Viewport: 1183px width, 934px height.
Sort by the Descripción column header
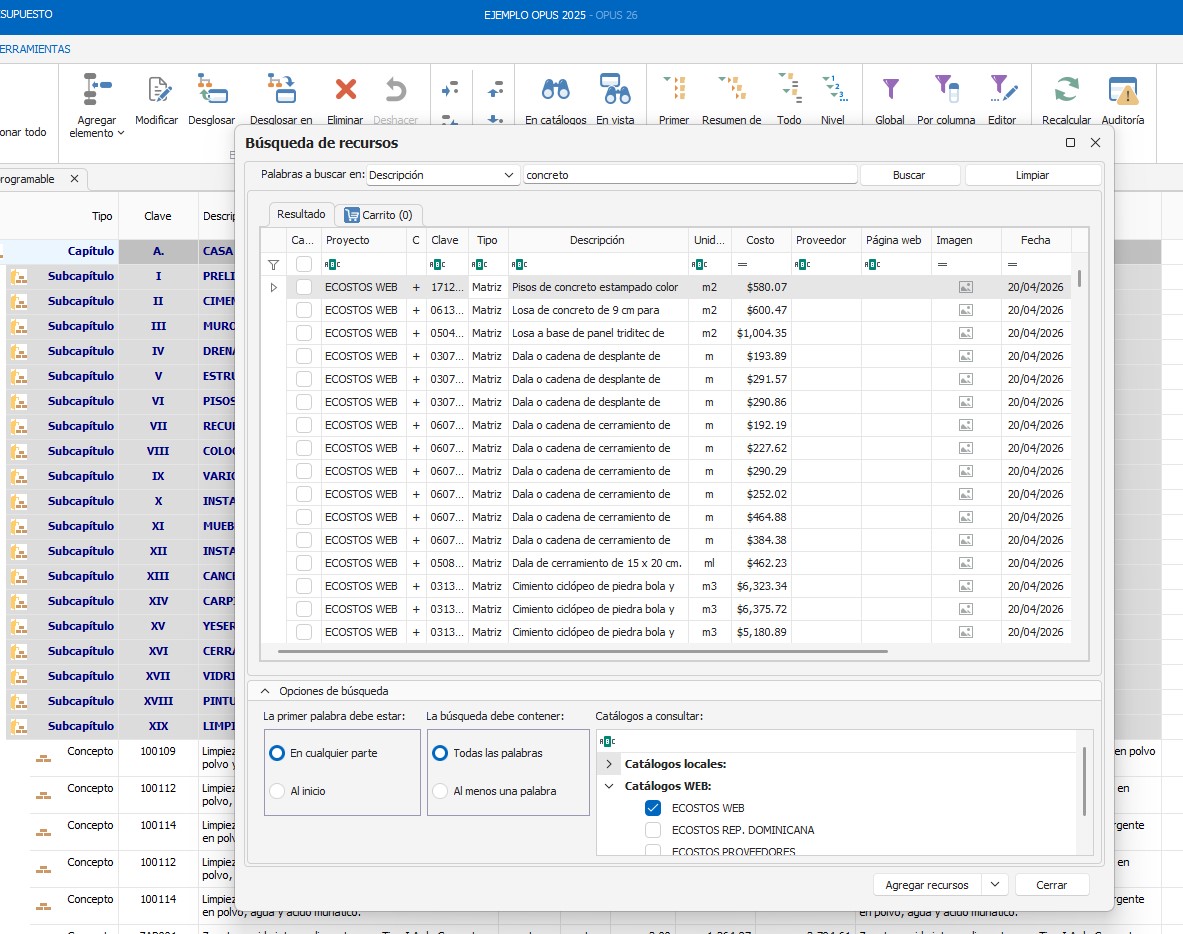(x=598, y=240)
